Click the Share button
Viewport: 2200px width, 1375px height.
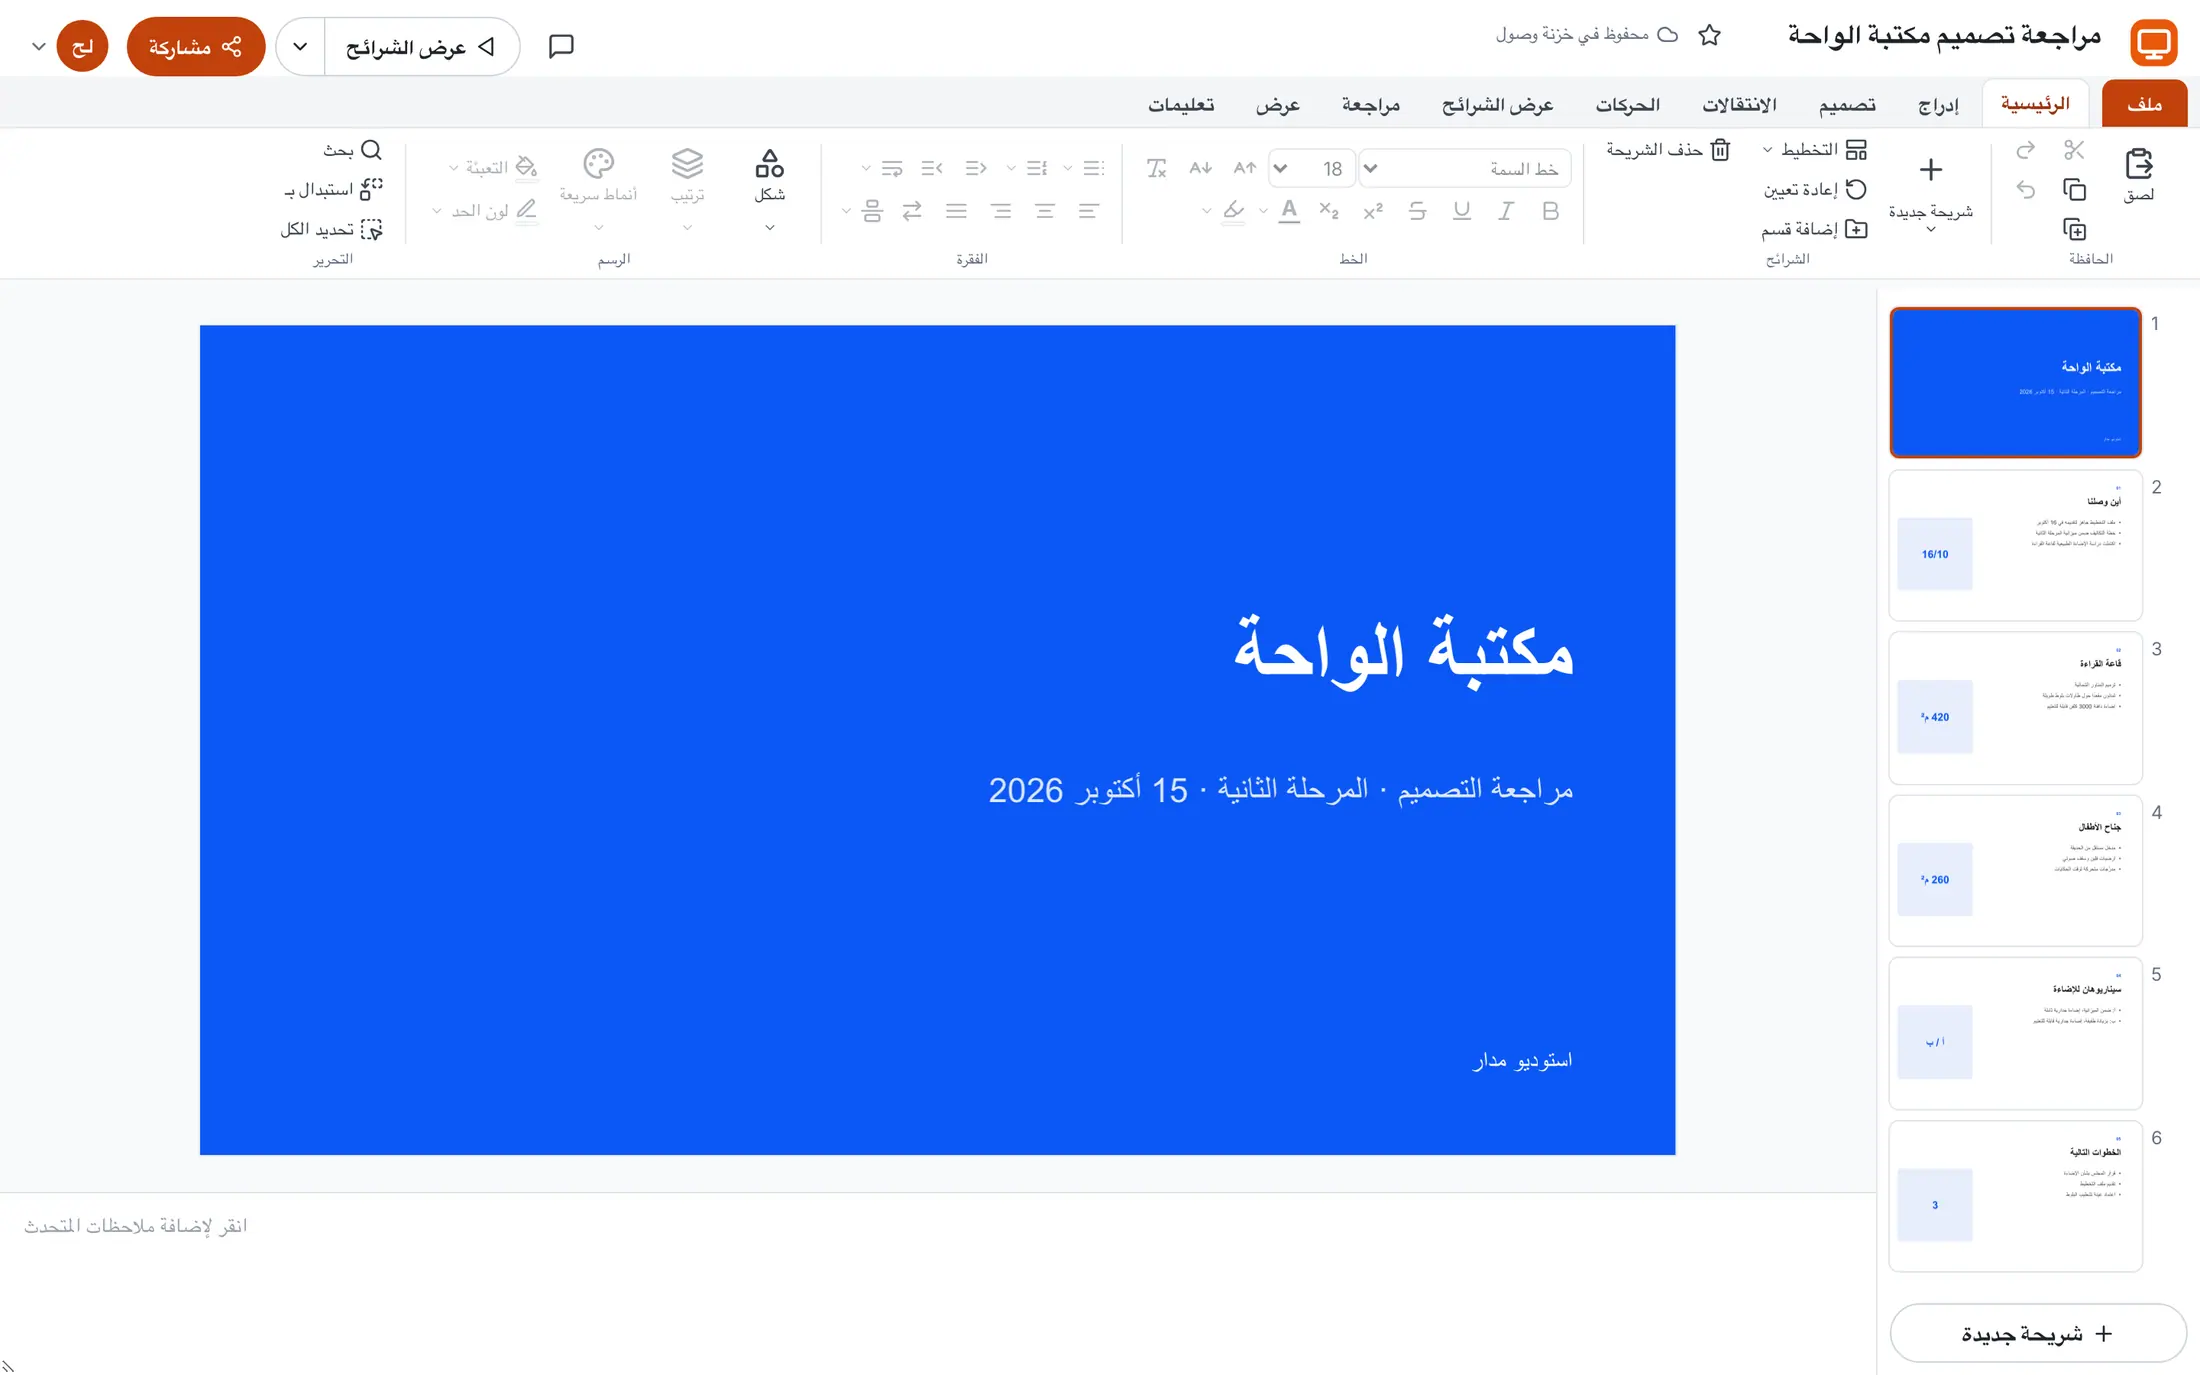pyautogui.click(x=196, y=46)
